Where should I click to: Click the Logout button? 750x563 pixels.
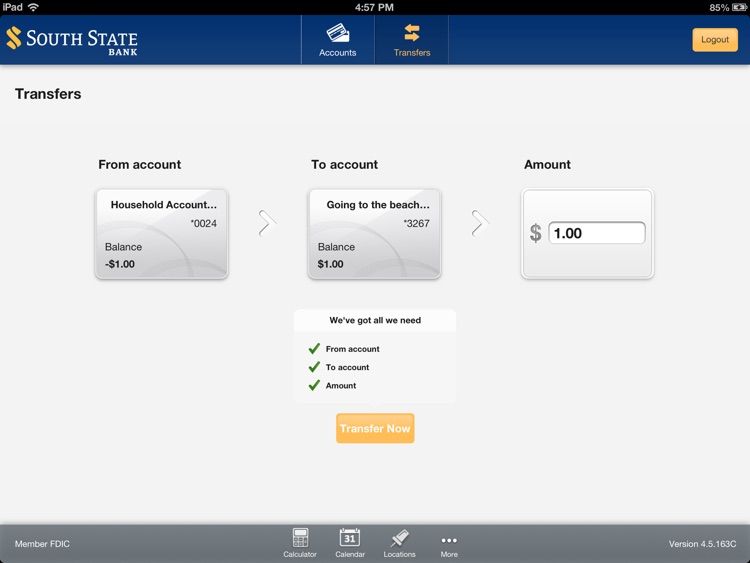[715, 40]
